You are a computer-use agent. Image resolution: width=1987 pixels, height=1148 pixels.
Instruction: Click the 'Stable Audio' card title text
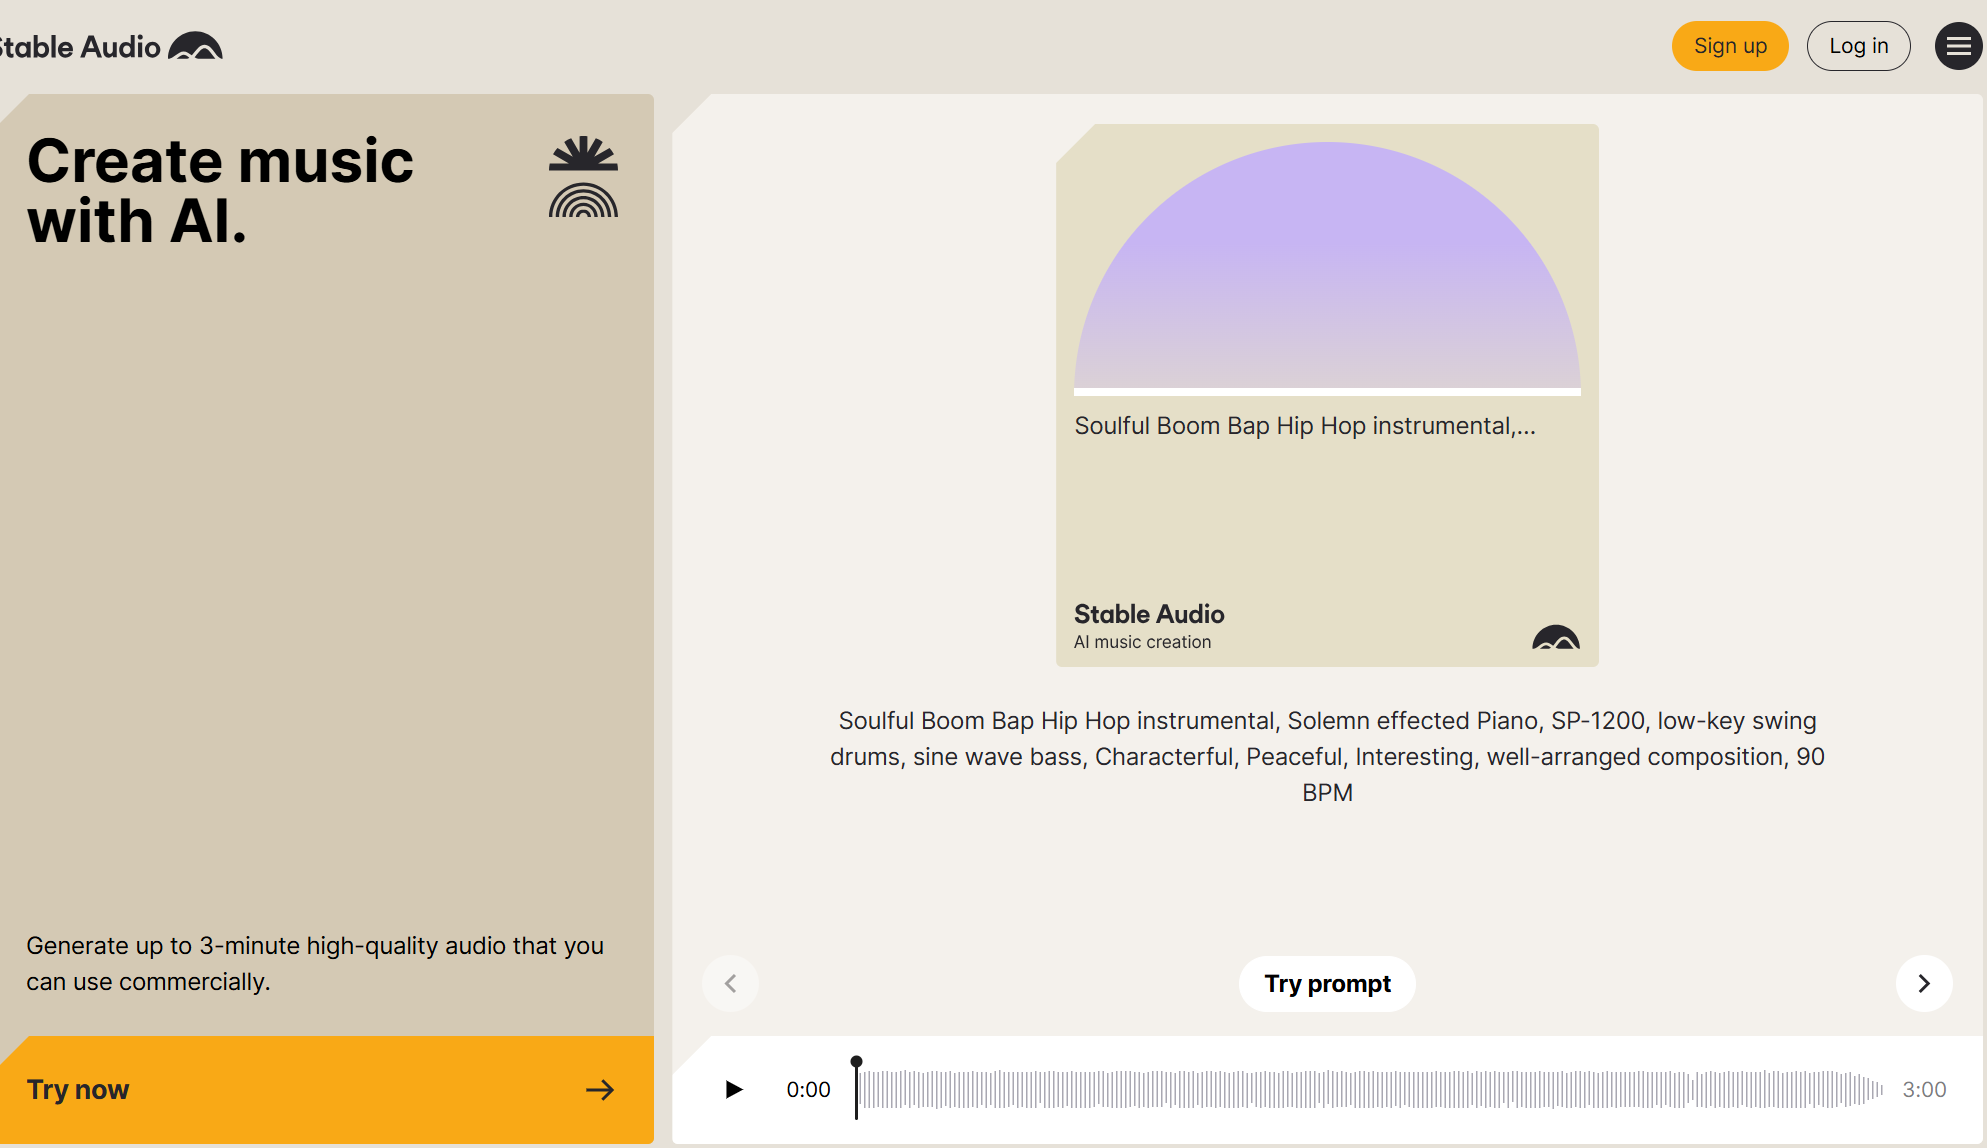[1149, 614]
